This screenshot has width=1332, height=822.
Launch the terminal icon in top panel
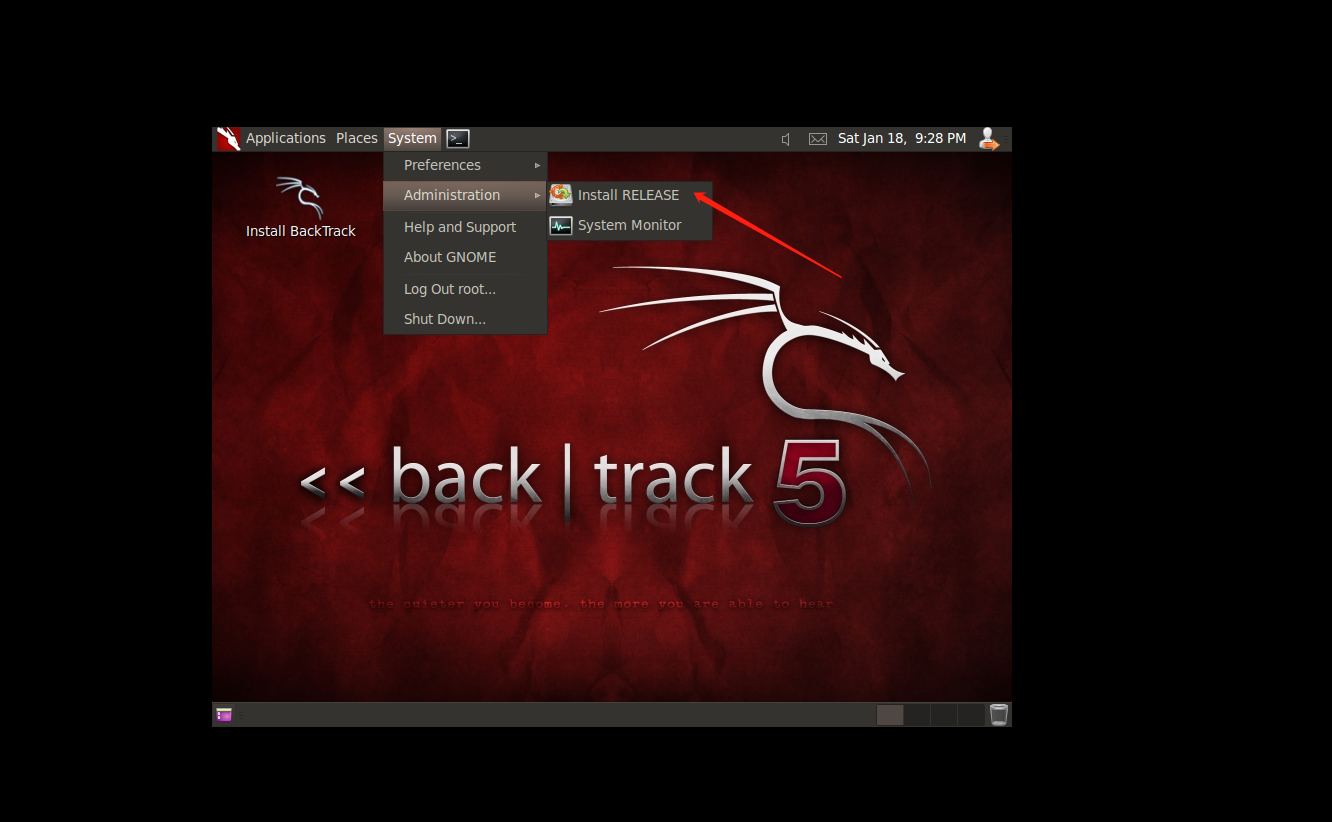(x=458, y=139)
